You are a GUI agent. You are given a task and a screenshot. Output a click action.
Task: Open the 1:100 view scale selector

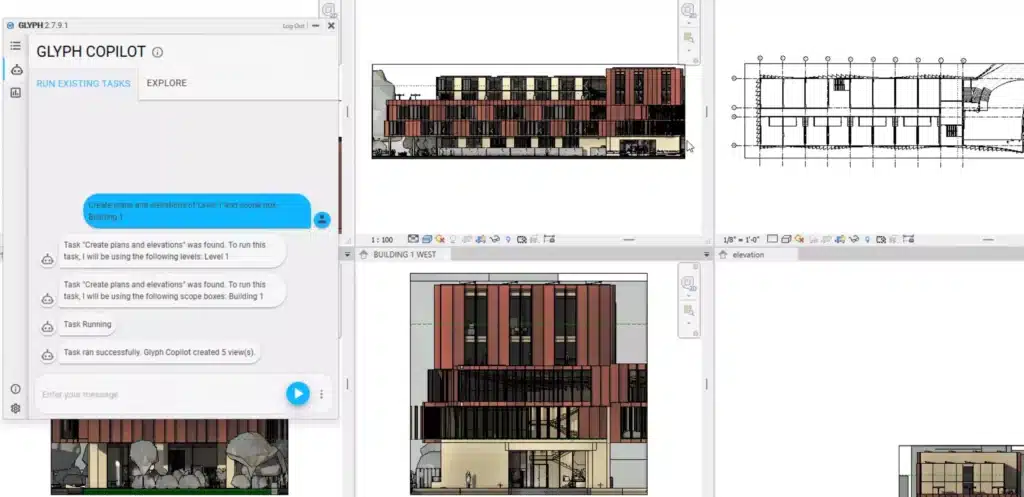pos(381,240)
